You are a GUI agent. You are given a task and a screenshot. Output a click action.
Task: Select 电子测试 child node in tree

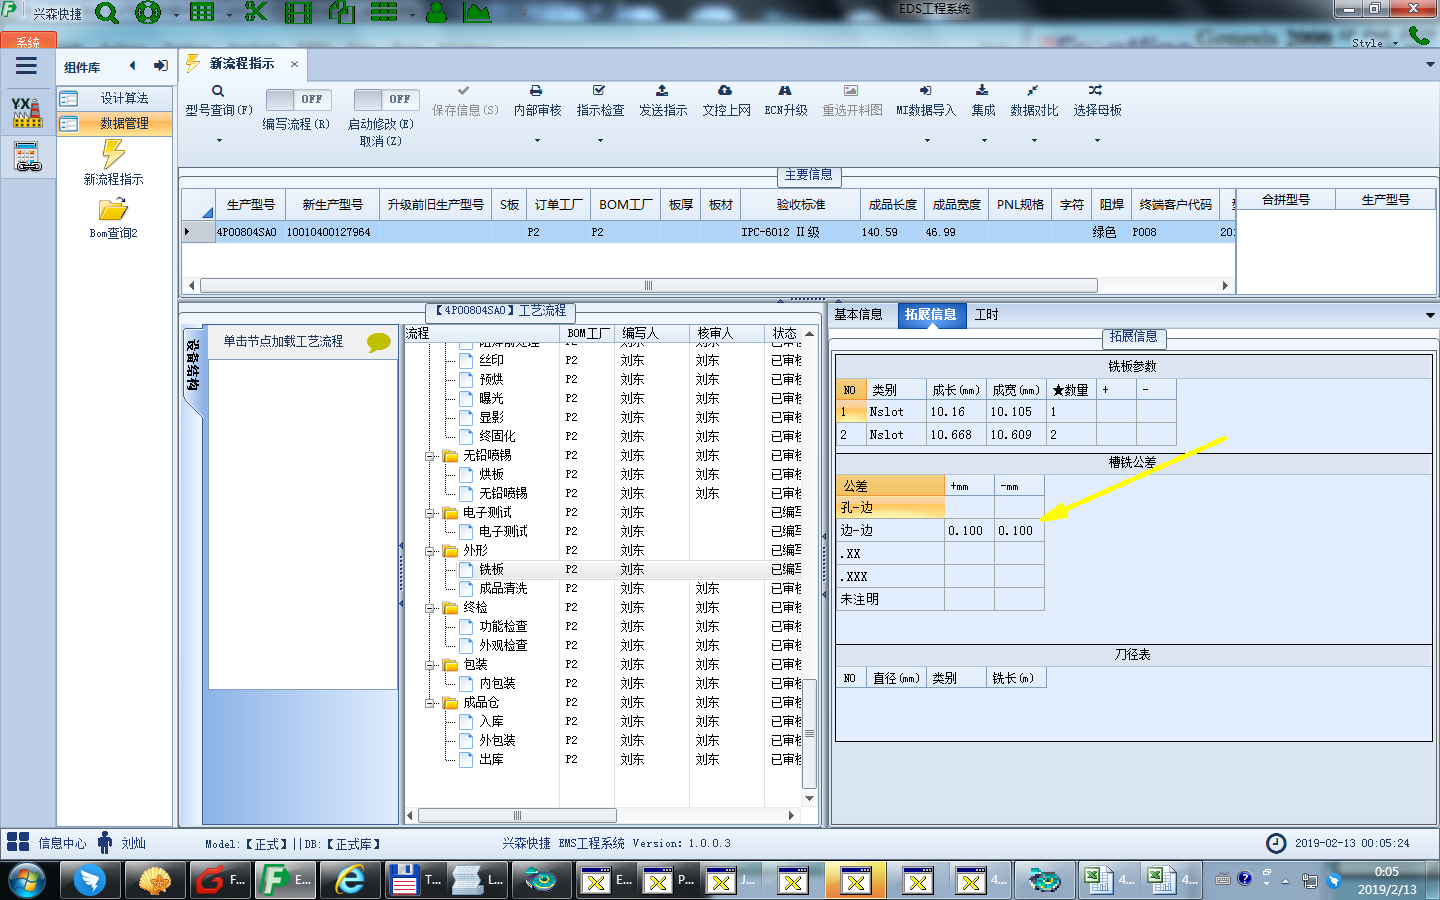(502, 531)
